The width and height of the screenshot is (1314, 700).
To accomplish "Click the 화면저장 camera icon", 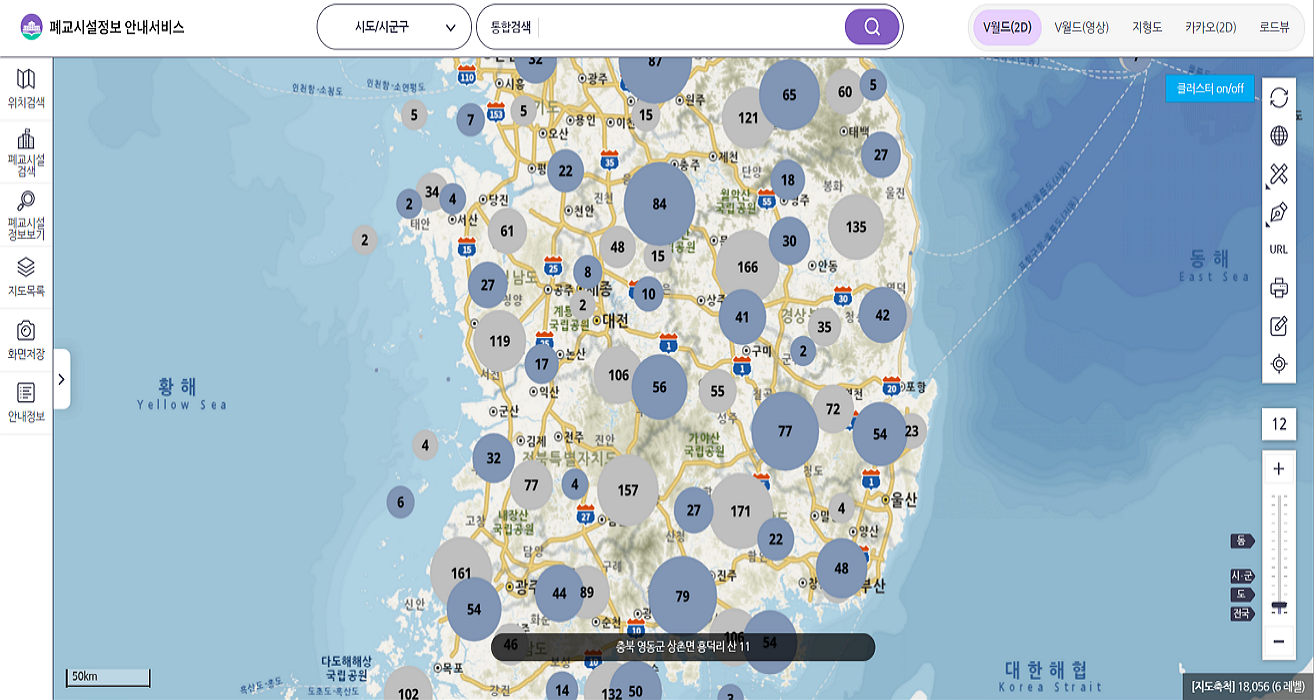I will pos(26,338).
